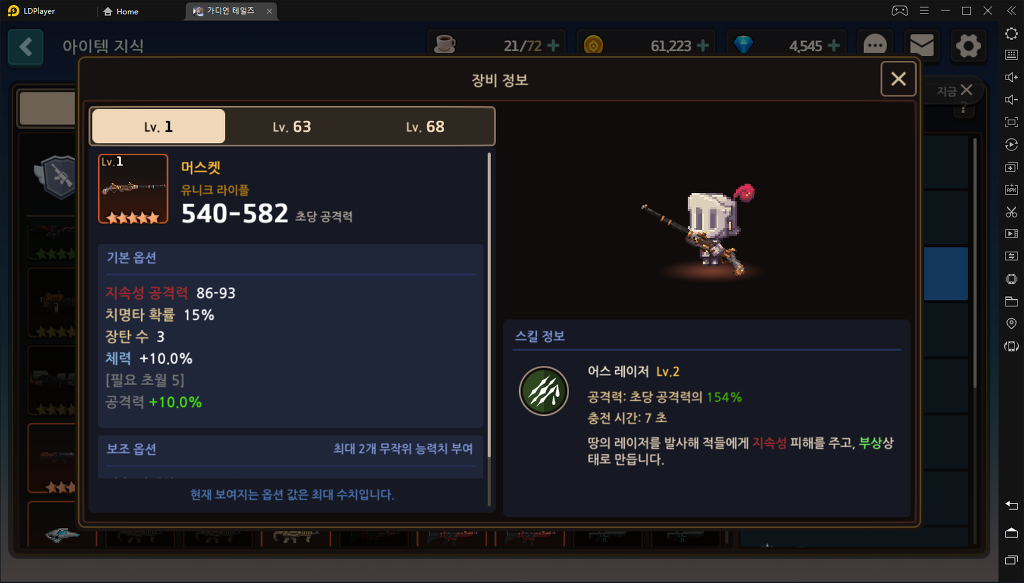Viewport: 1024px width, 583px height.
Task: Click the knight character preview
Action: pos(707,228)
